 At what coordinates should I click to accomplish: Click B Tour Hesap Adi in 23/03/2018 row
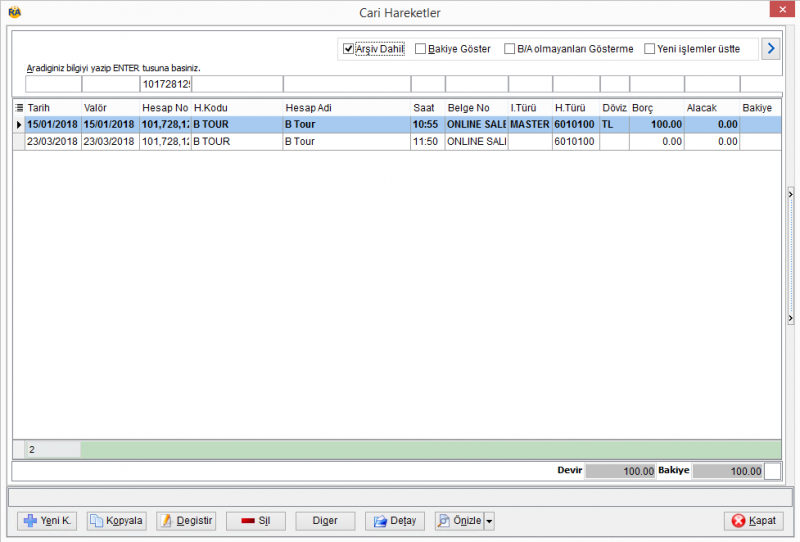coord(347,142)
